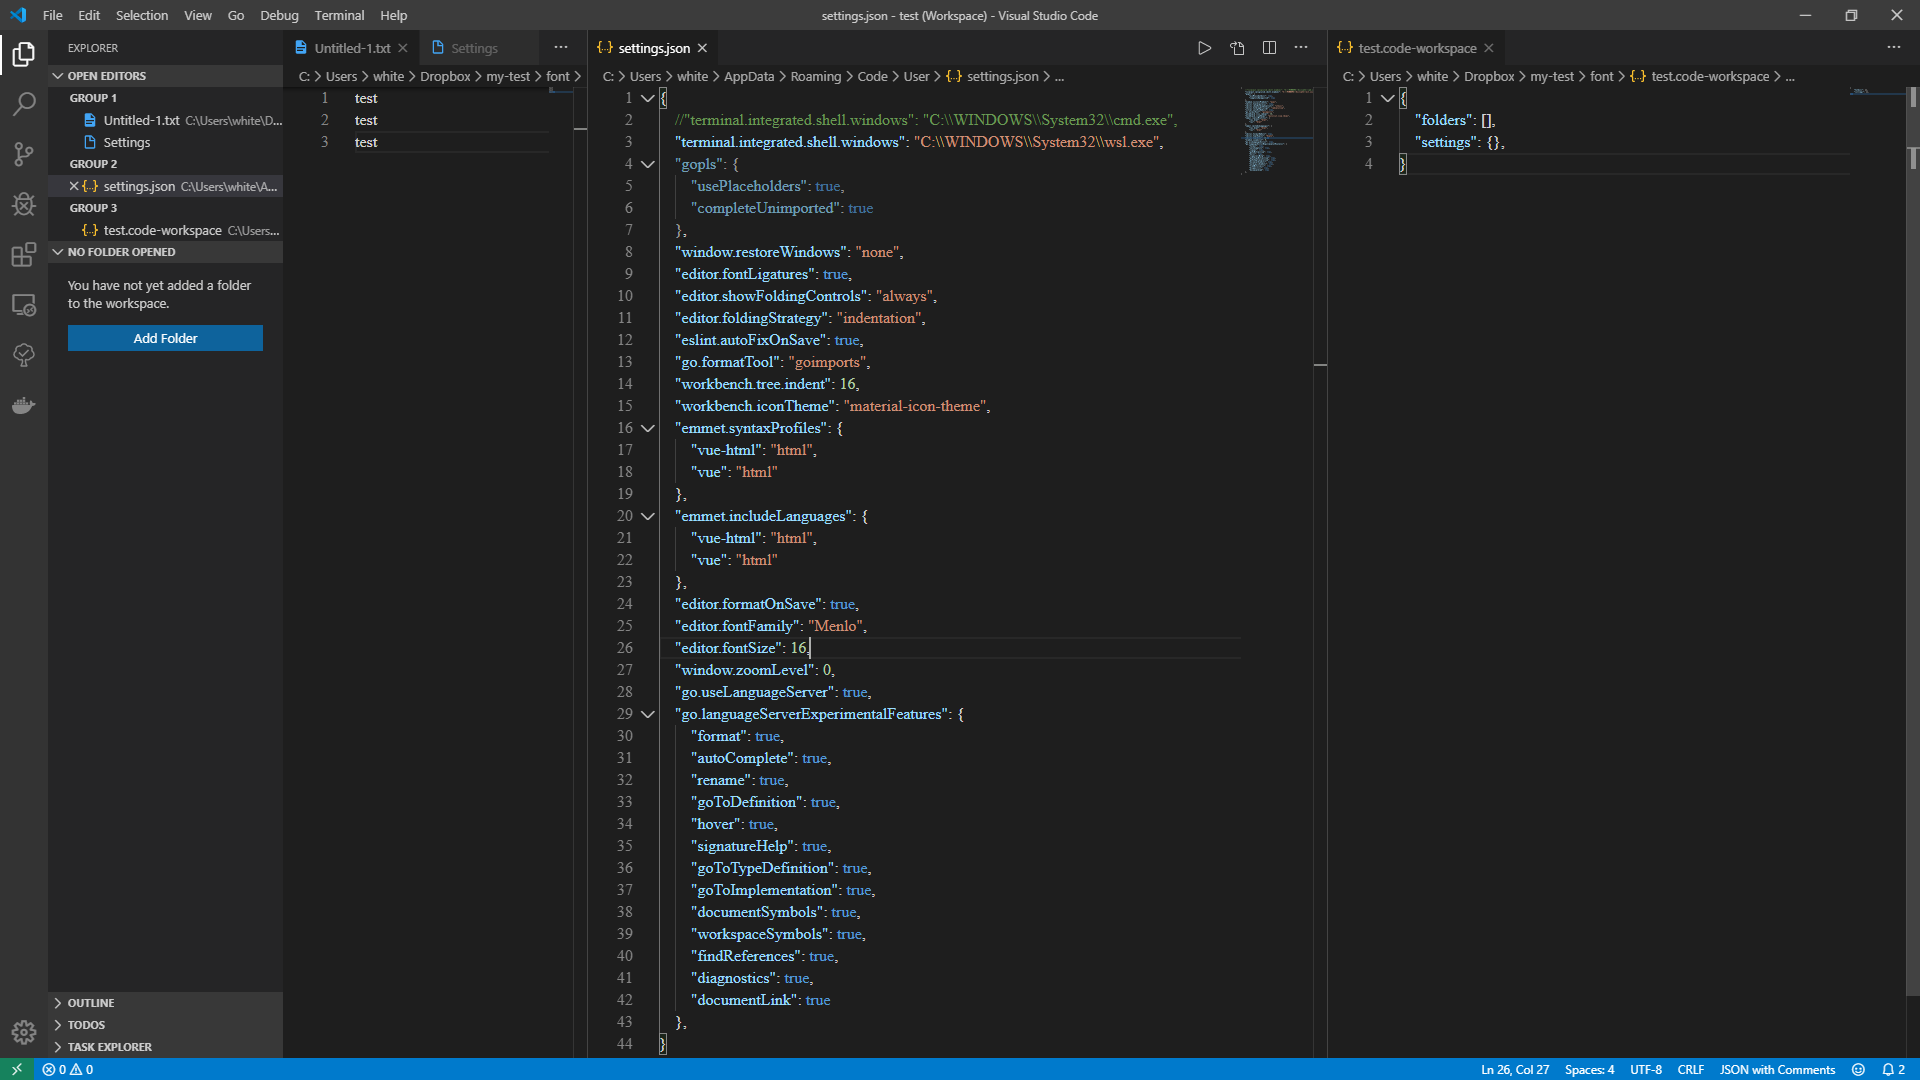Open the Debug view from the activity bar
This screenshot has height=1080, width=1920.
click(24, 205)
